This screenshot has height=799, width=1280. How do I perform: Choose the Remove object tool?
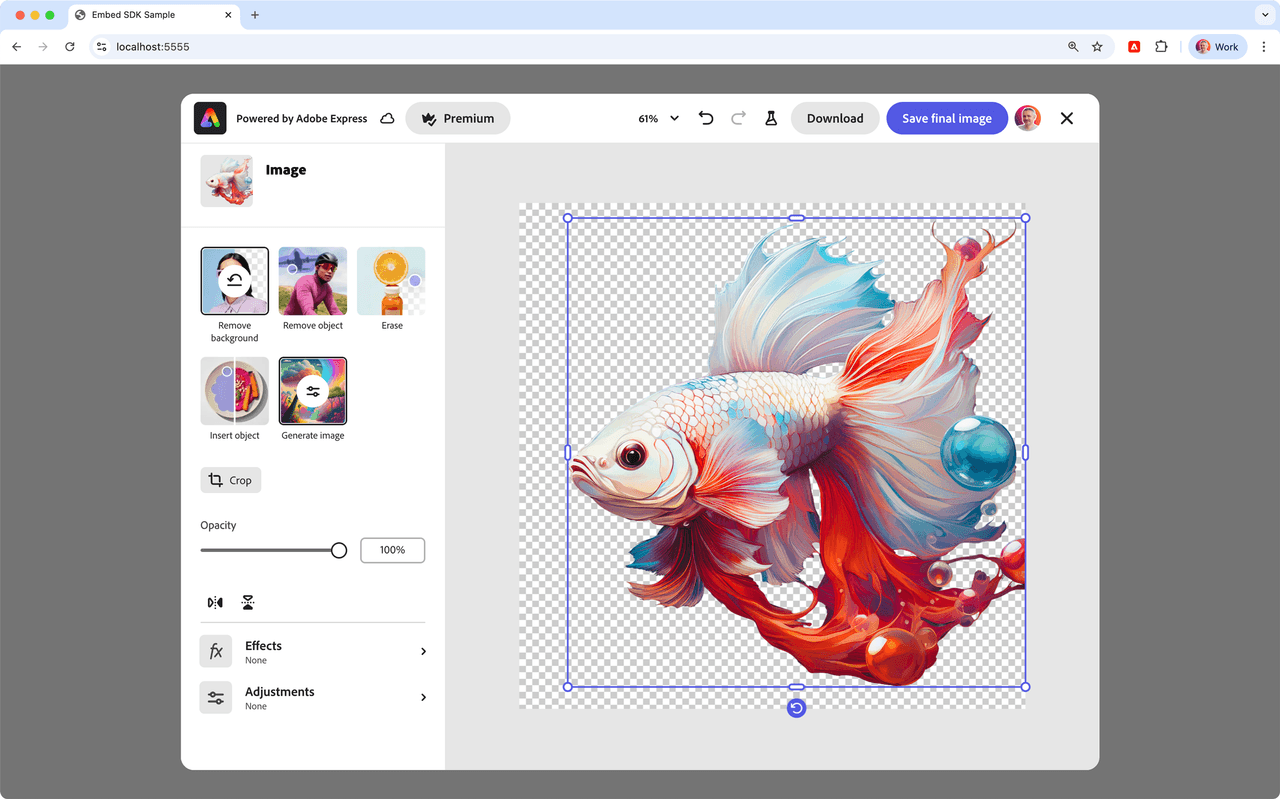tap(313, 281)
